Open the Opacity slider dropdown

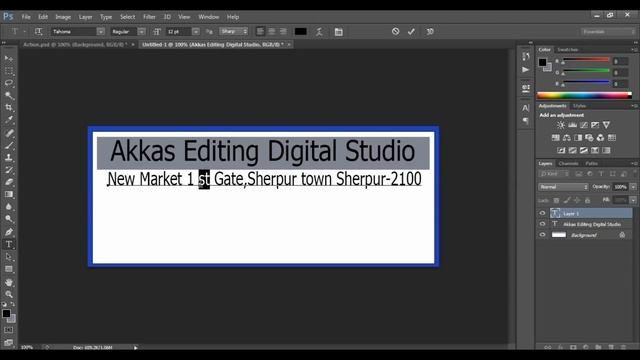pyautogui.click(x=633, y=187)
